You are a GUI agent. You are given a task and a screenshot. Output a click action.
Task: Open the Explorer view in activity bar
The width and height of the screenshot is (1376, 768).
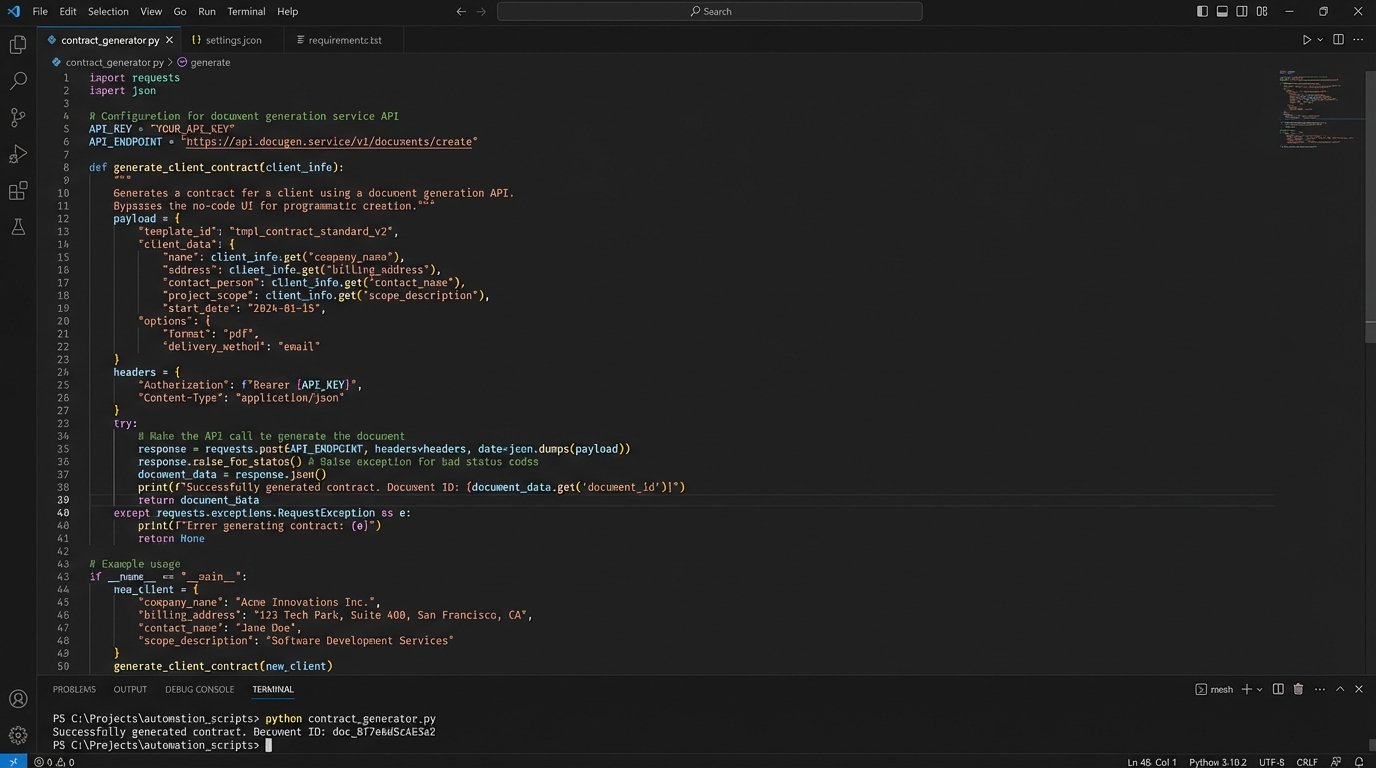18,45
